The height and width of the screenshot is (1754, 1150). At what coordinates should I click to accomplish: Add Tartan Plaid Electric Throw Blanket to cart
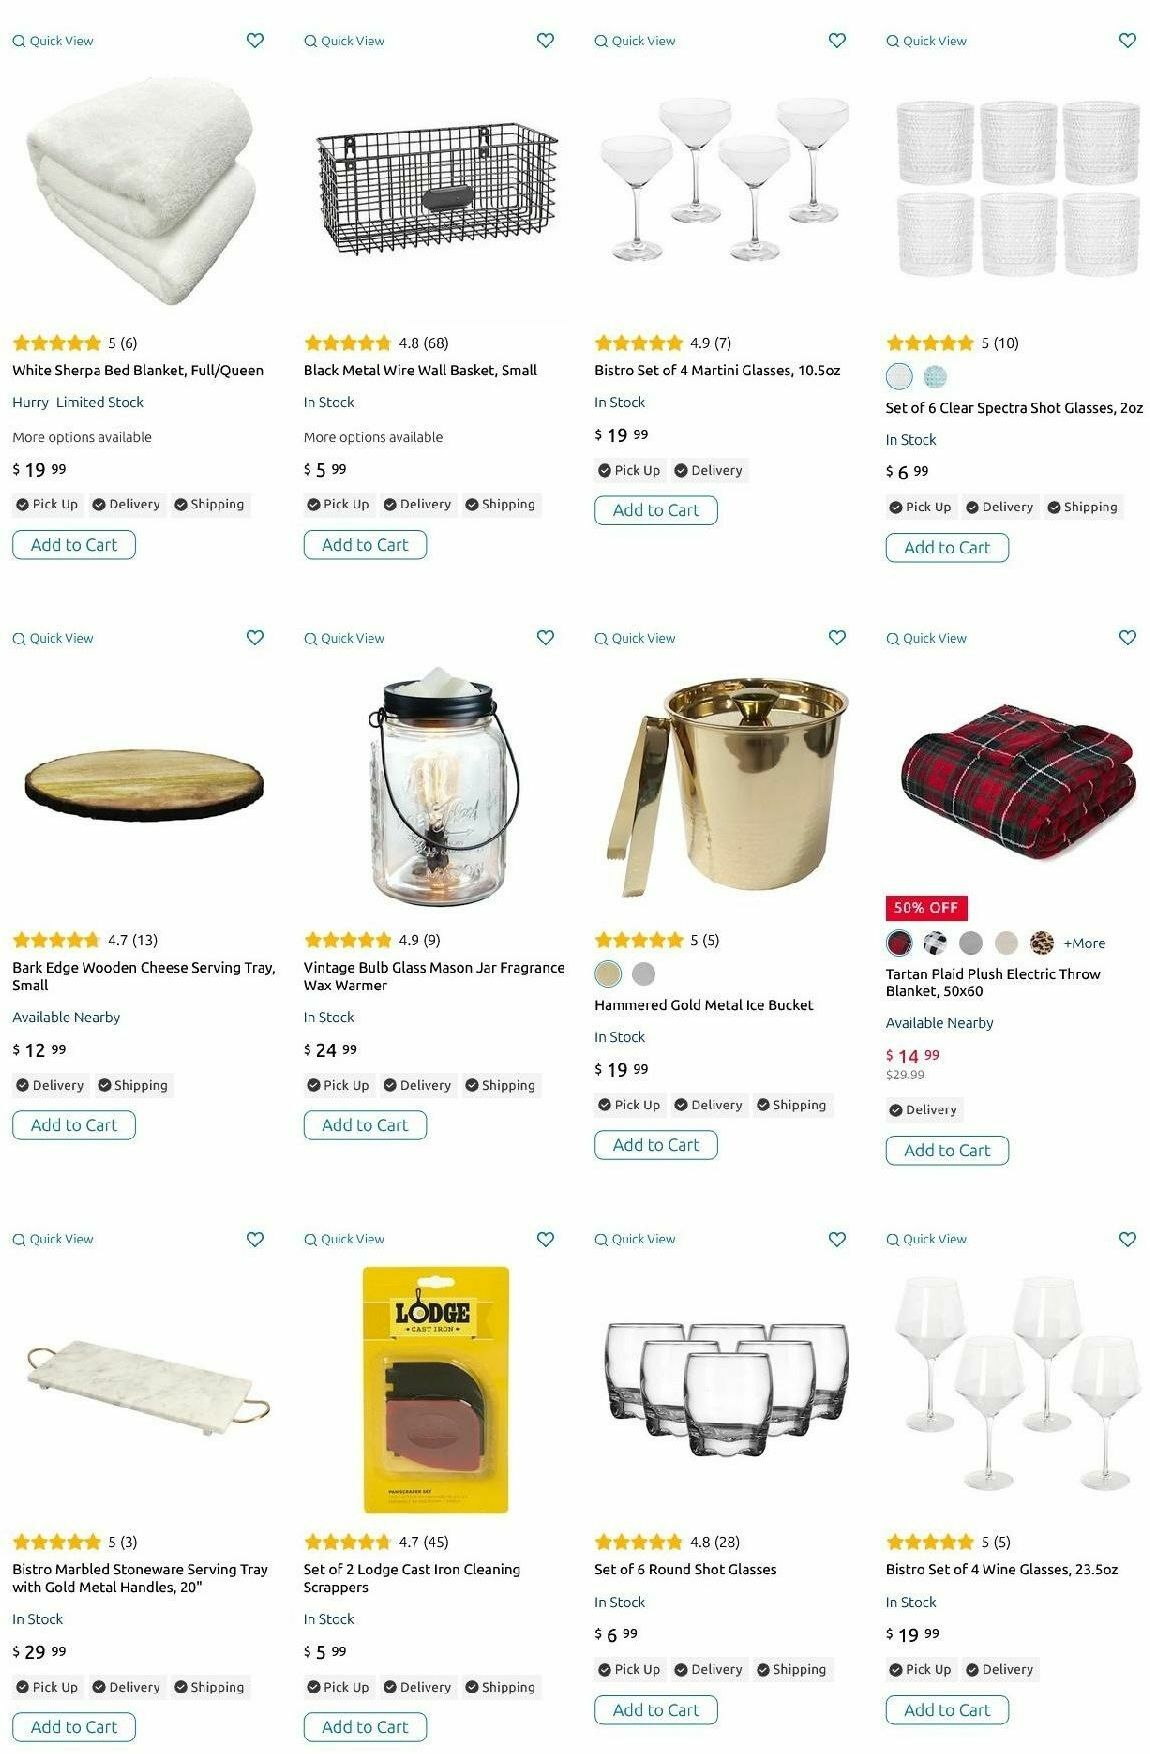(947, 1150)
